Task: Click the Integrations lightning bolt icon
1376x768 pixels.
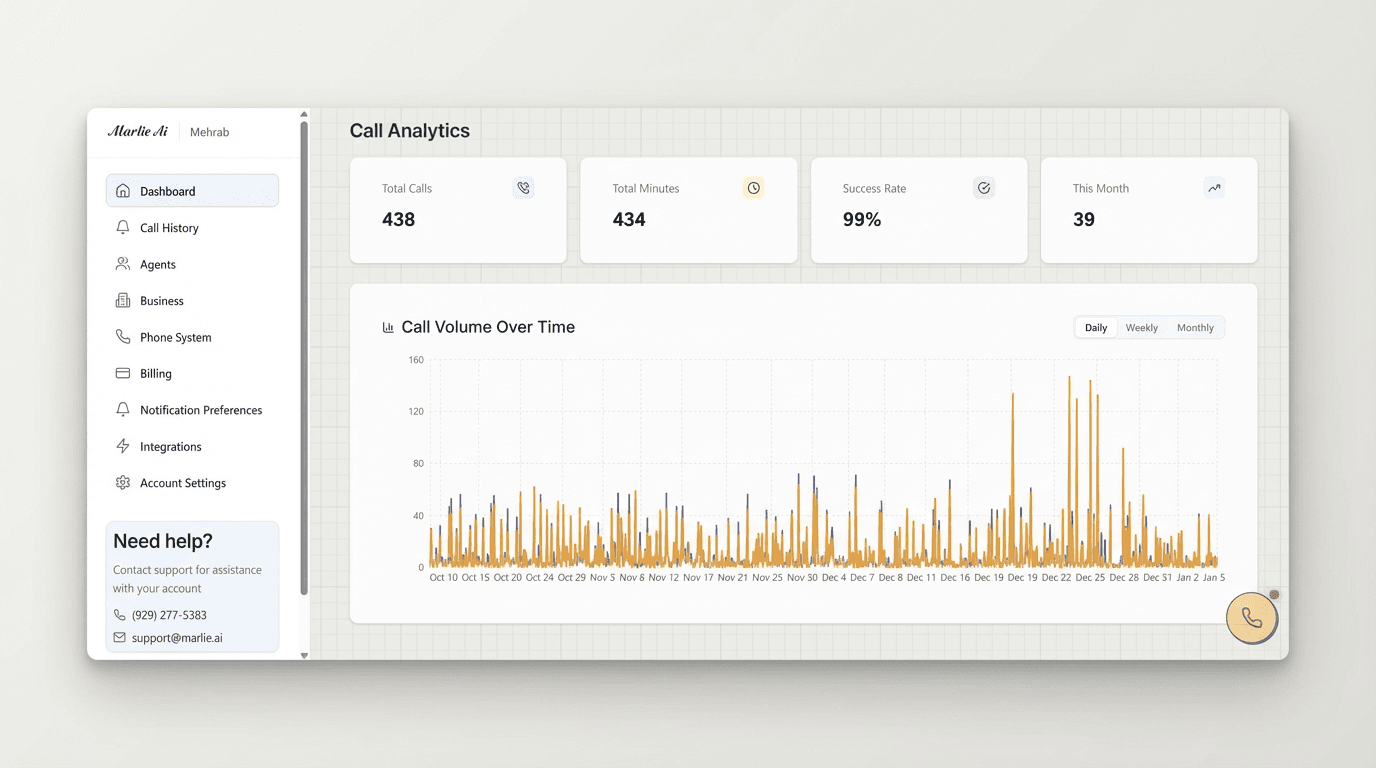Action: pos(122,446)
